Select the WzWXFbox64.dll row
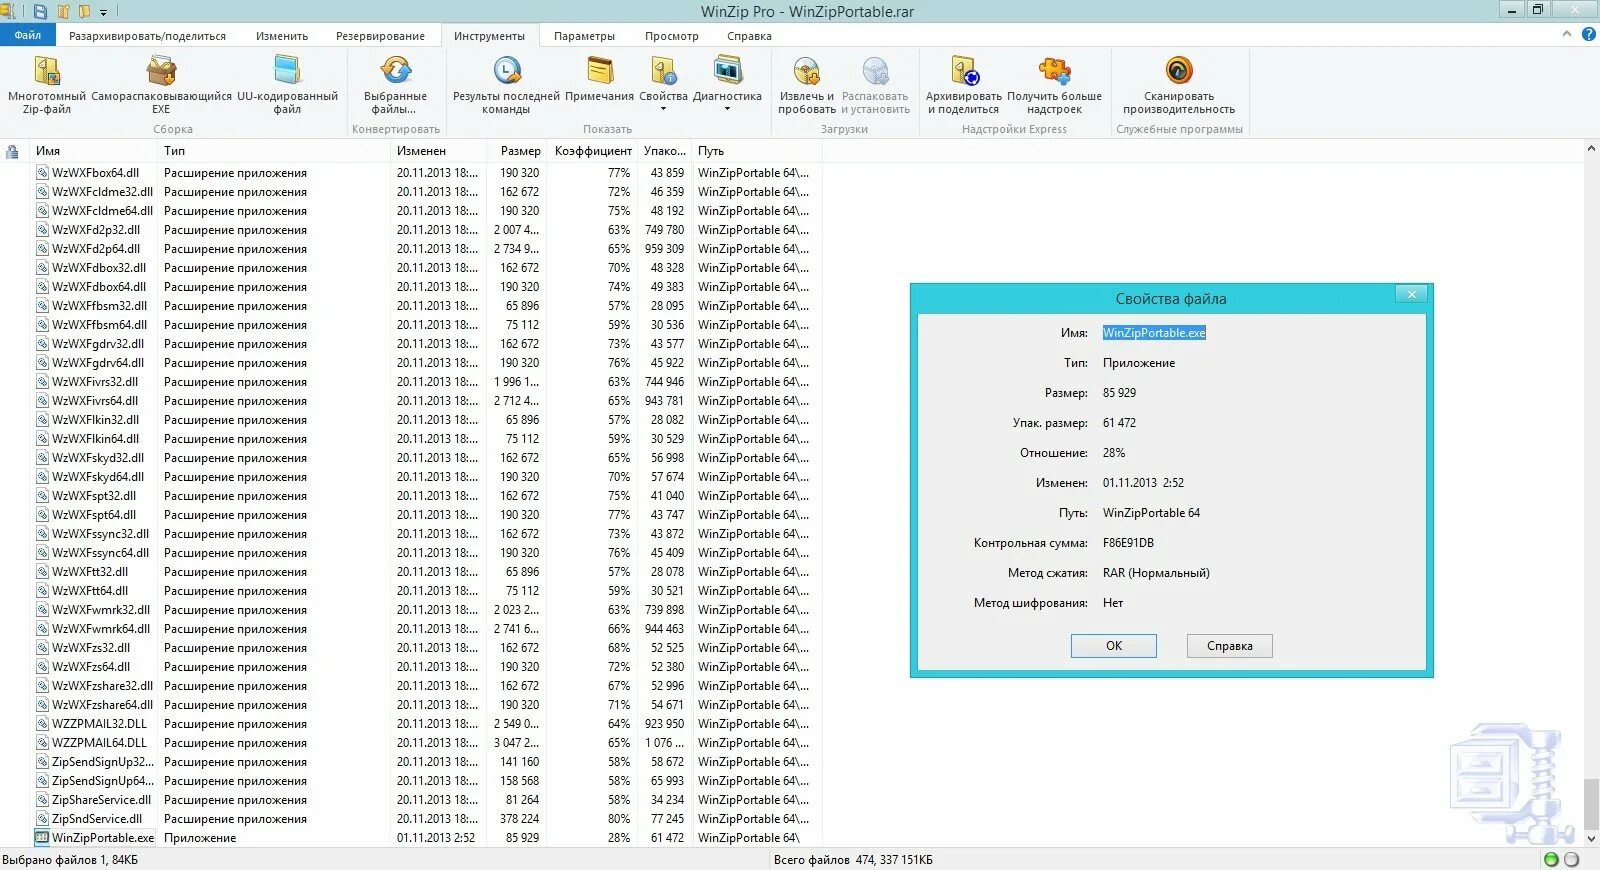This screenshot has width=1600, height=870. tap(425, 173)
